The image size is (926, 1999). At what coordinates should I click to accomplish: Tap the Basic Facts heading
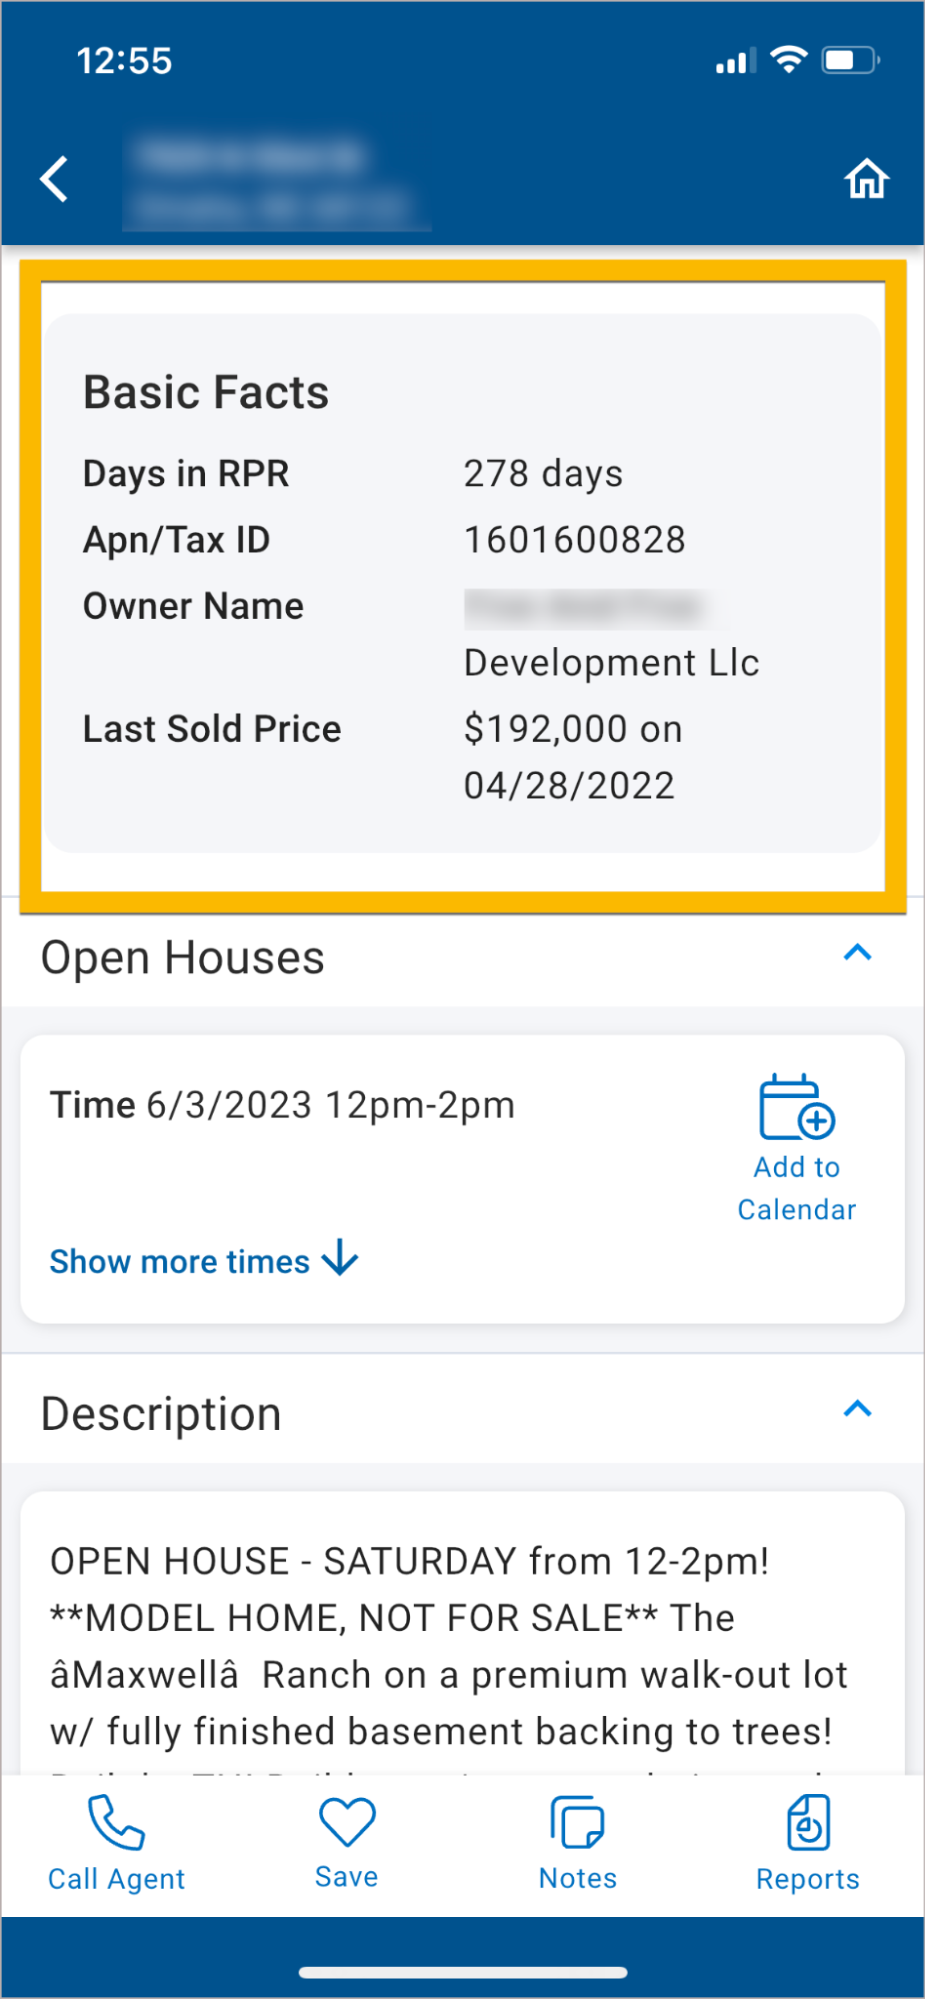pos(206,392)
